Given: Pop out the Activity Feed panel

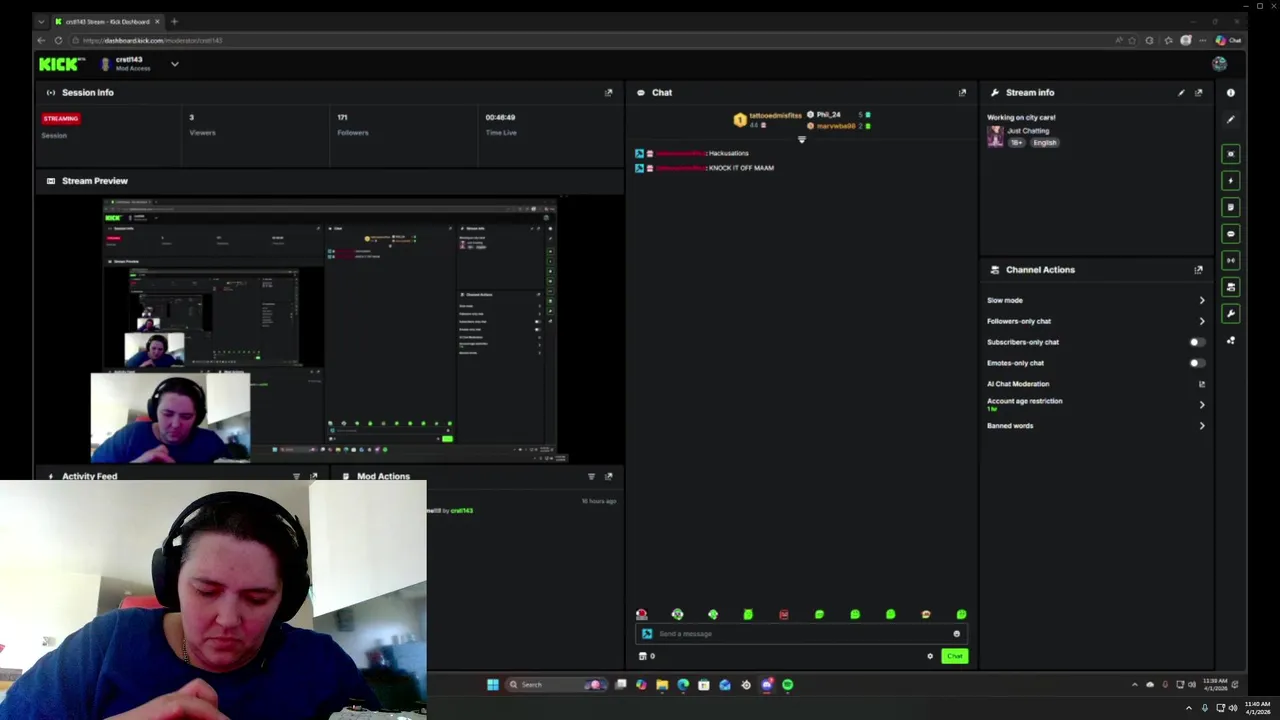Looking at the screenshot, I should [x=313, y=477].
